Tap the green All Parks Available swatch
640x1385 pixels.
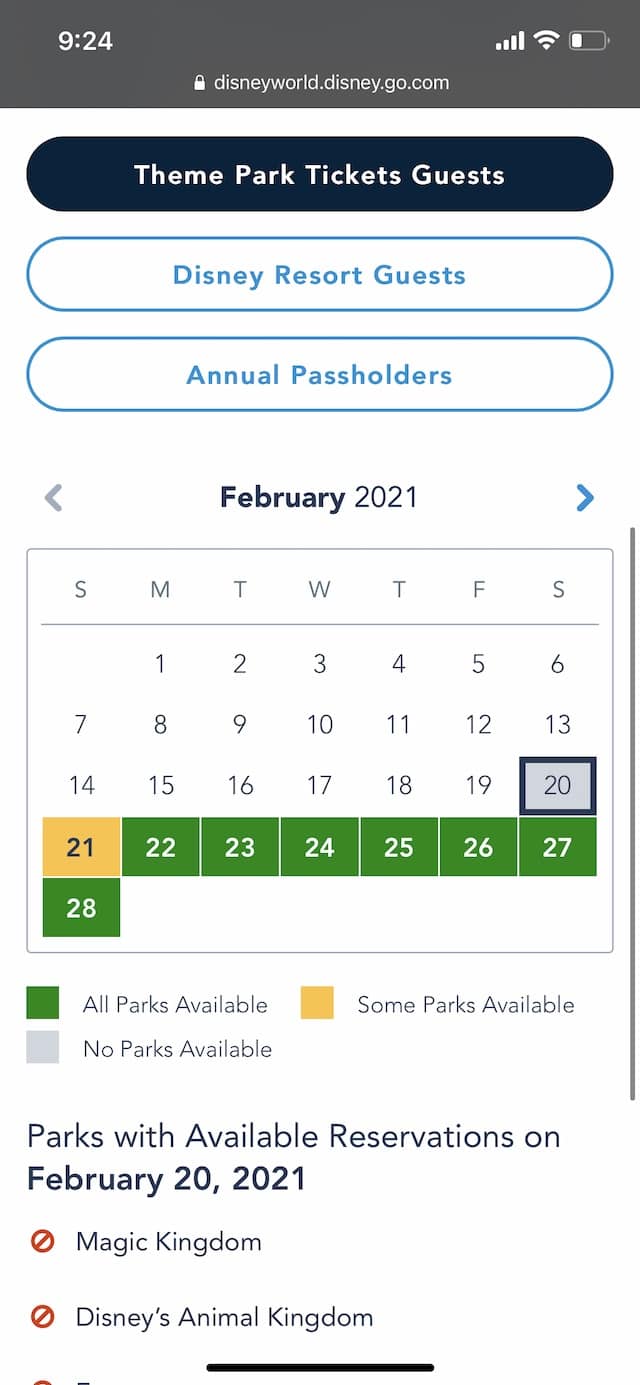pyautogui.click(x=43, y=1003)
